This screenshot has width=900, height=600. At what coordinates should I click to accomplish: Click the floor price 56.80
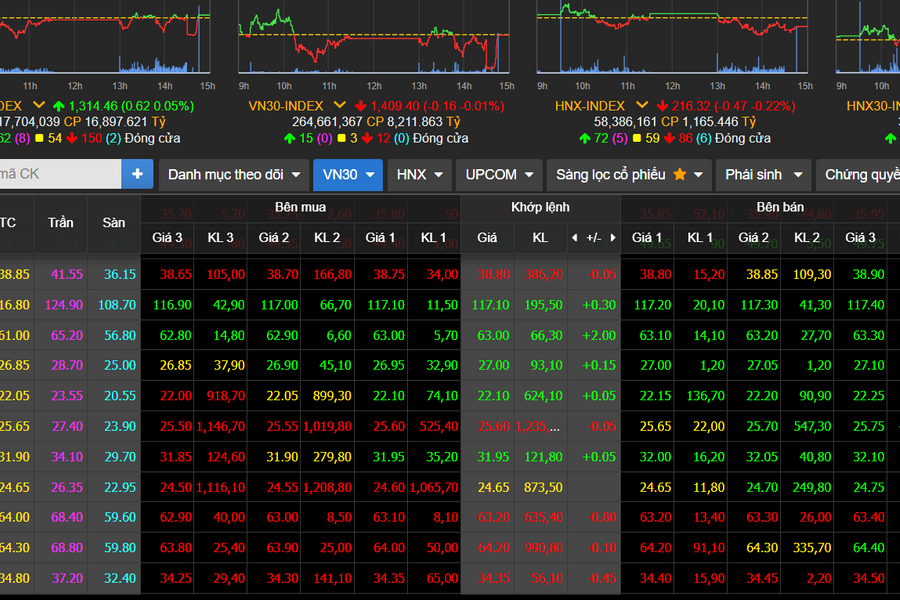120,335
